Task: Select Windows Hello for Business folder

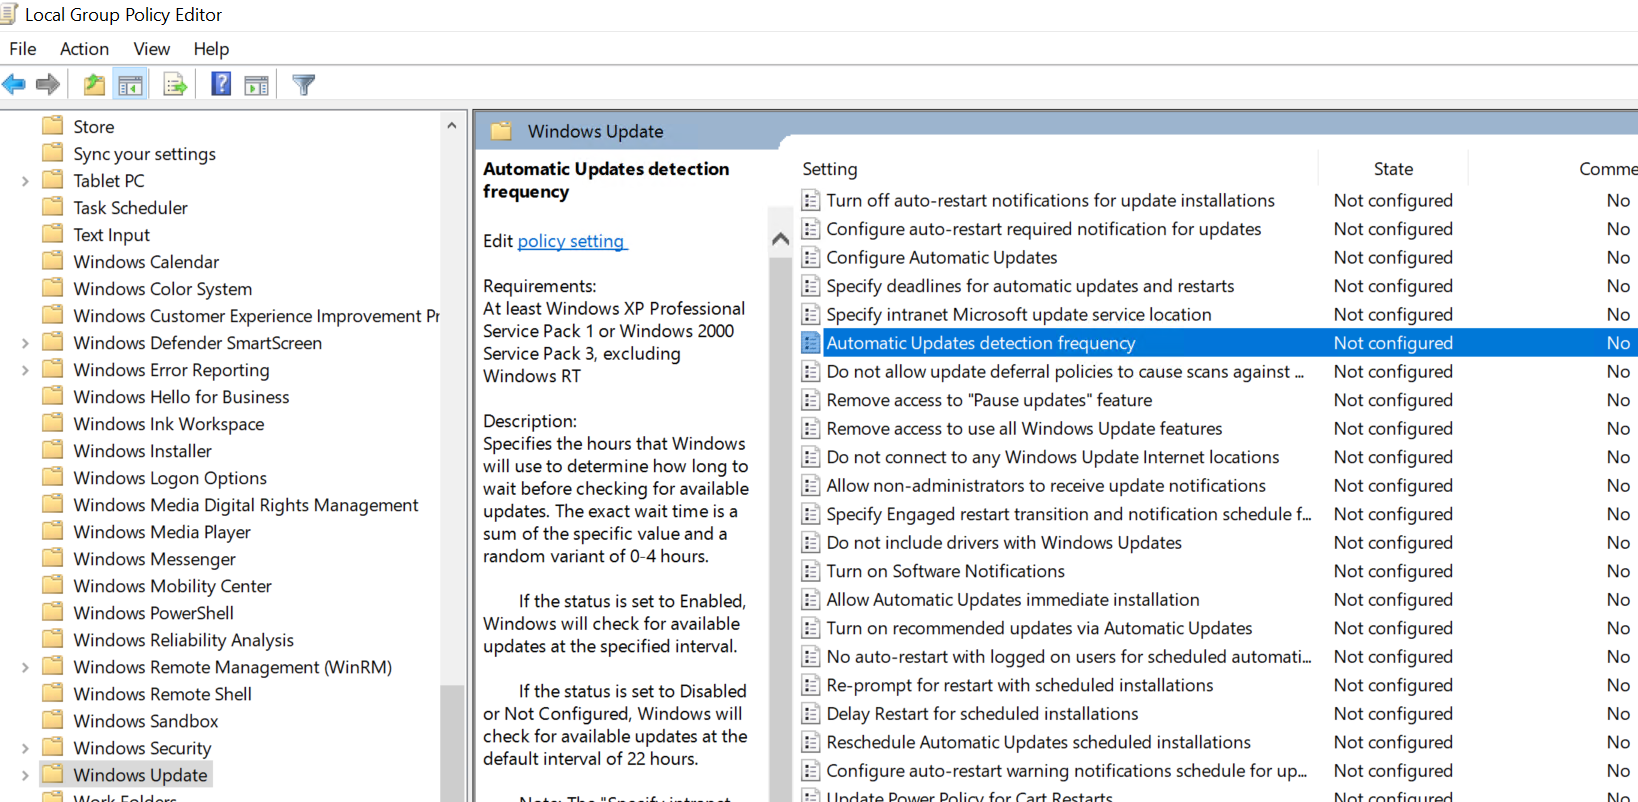Action: [x=181, y=397]
